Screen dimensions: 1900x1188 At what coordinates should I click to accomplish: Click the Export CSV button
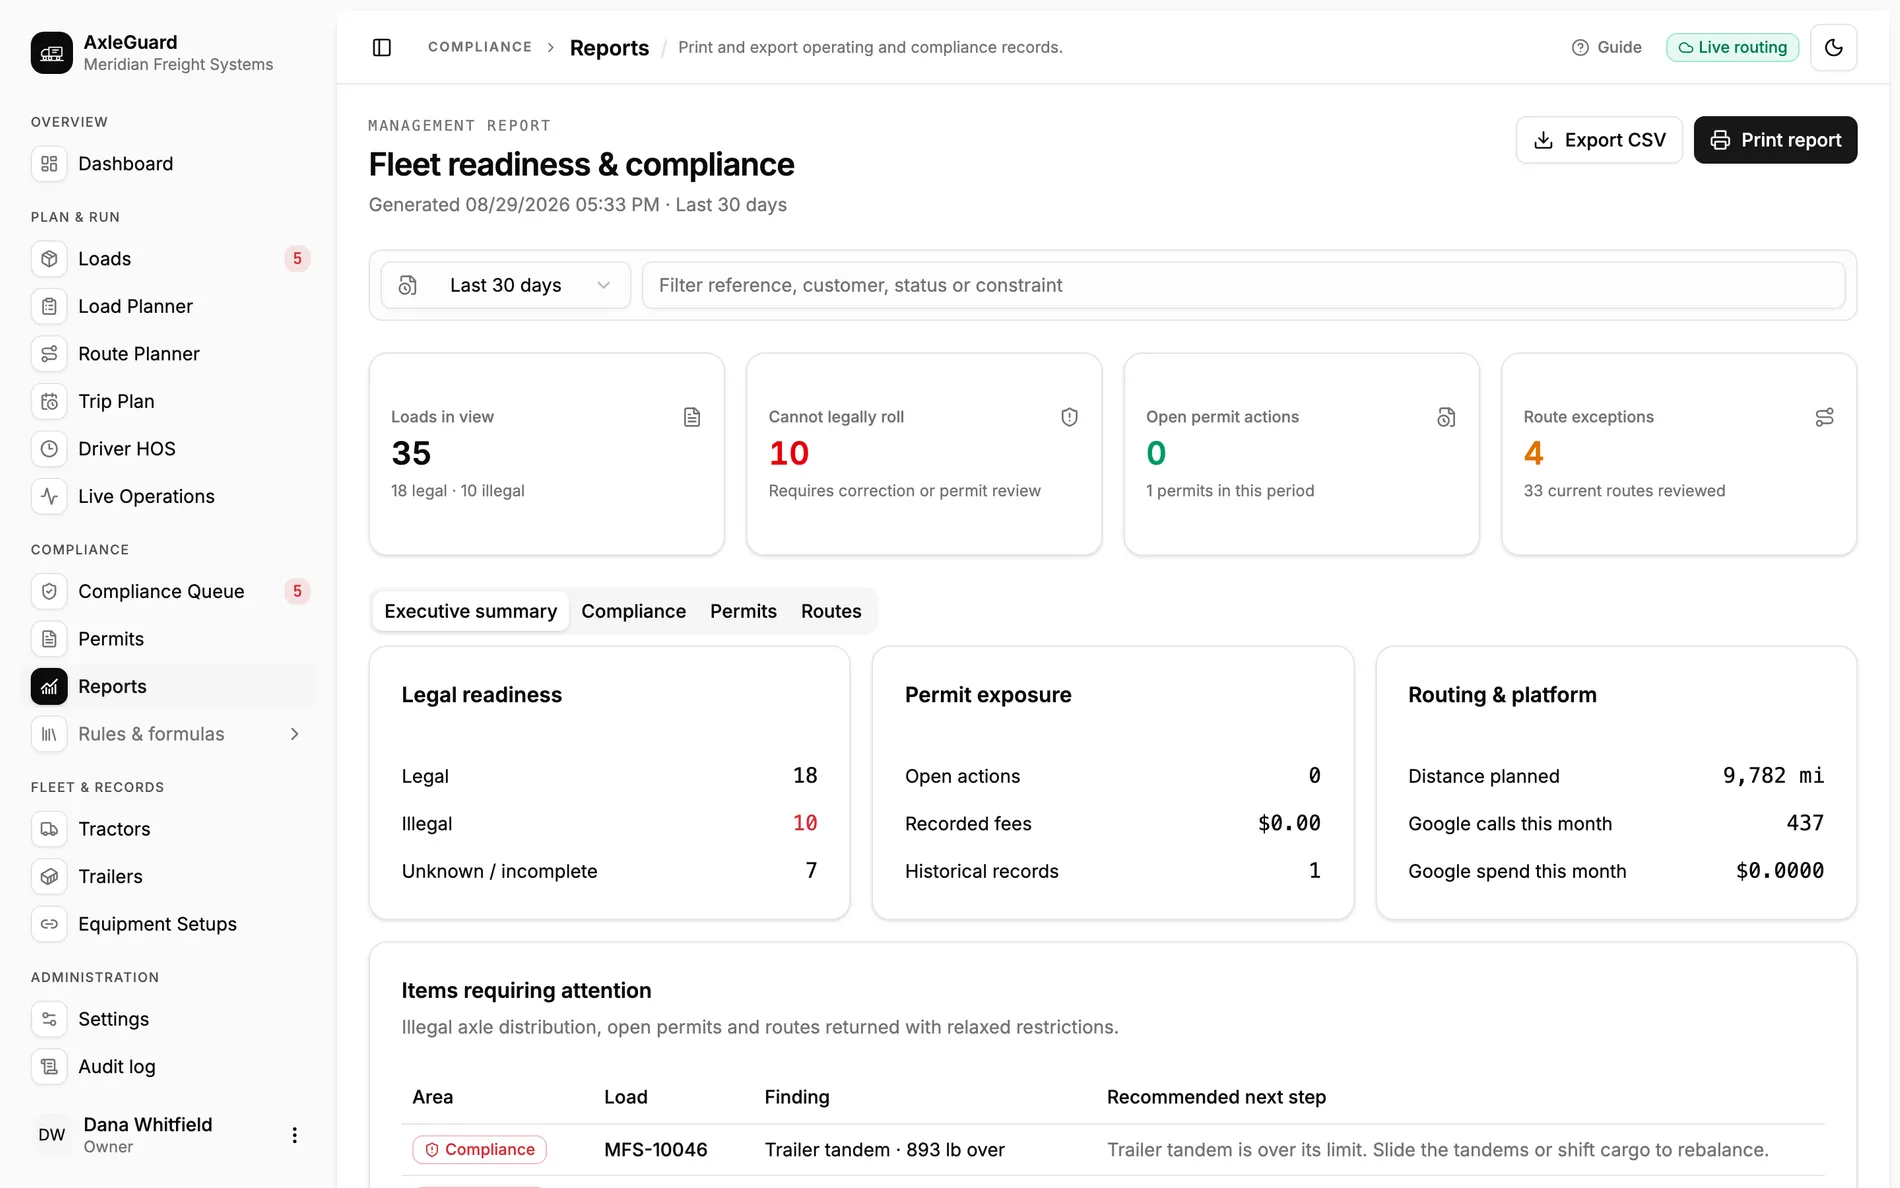(x=1599, y=140)
